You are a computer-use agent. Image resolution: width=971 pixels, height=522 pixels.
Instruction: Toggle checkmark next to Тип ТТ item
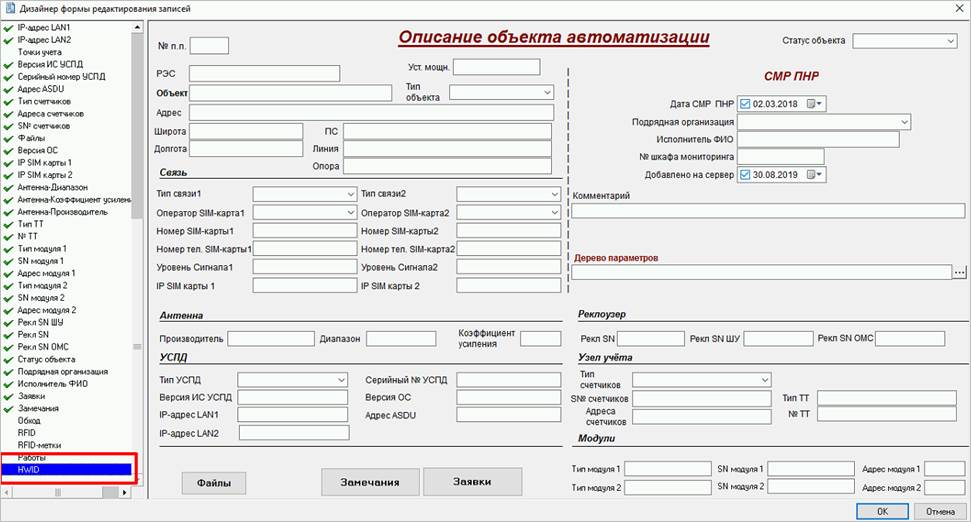click(x=8, y=224)
